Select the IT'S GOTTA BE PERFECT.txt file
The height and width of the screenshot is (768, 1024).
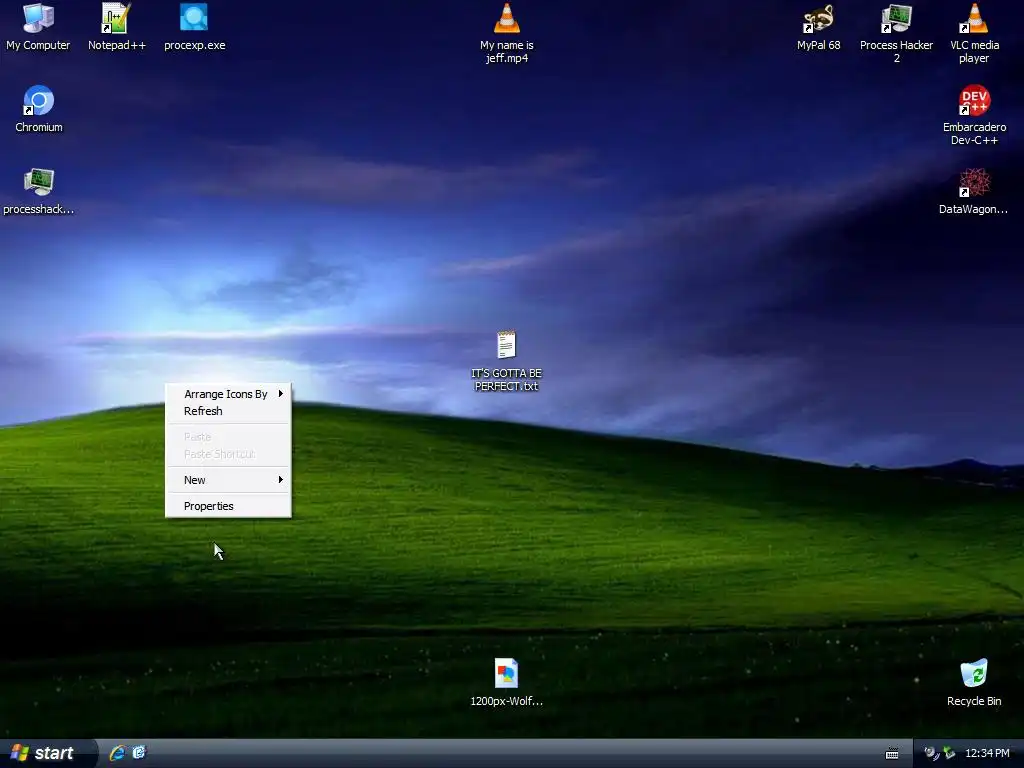(507, 362)
